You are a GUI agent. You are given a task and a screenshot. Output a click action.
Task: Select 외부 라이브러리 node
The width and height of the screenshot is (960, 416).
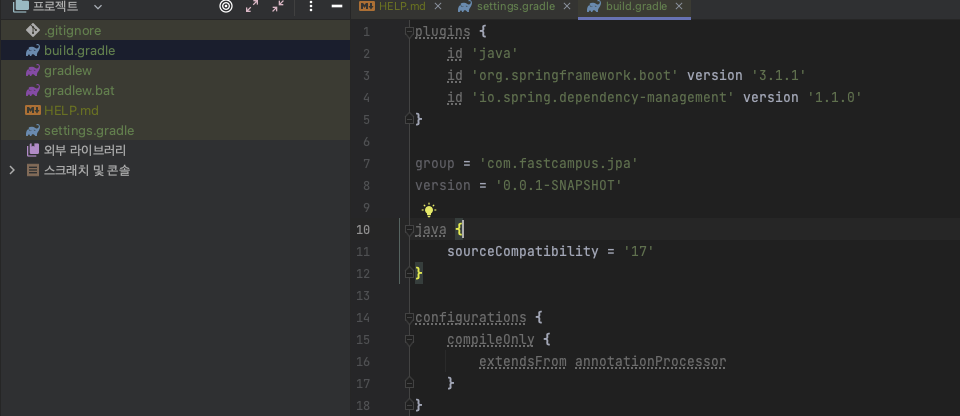point(175,150)
